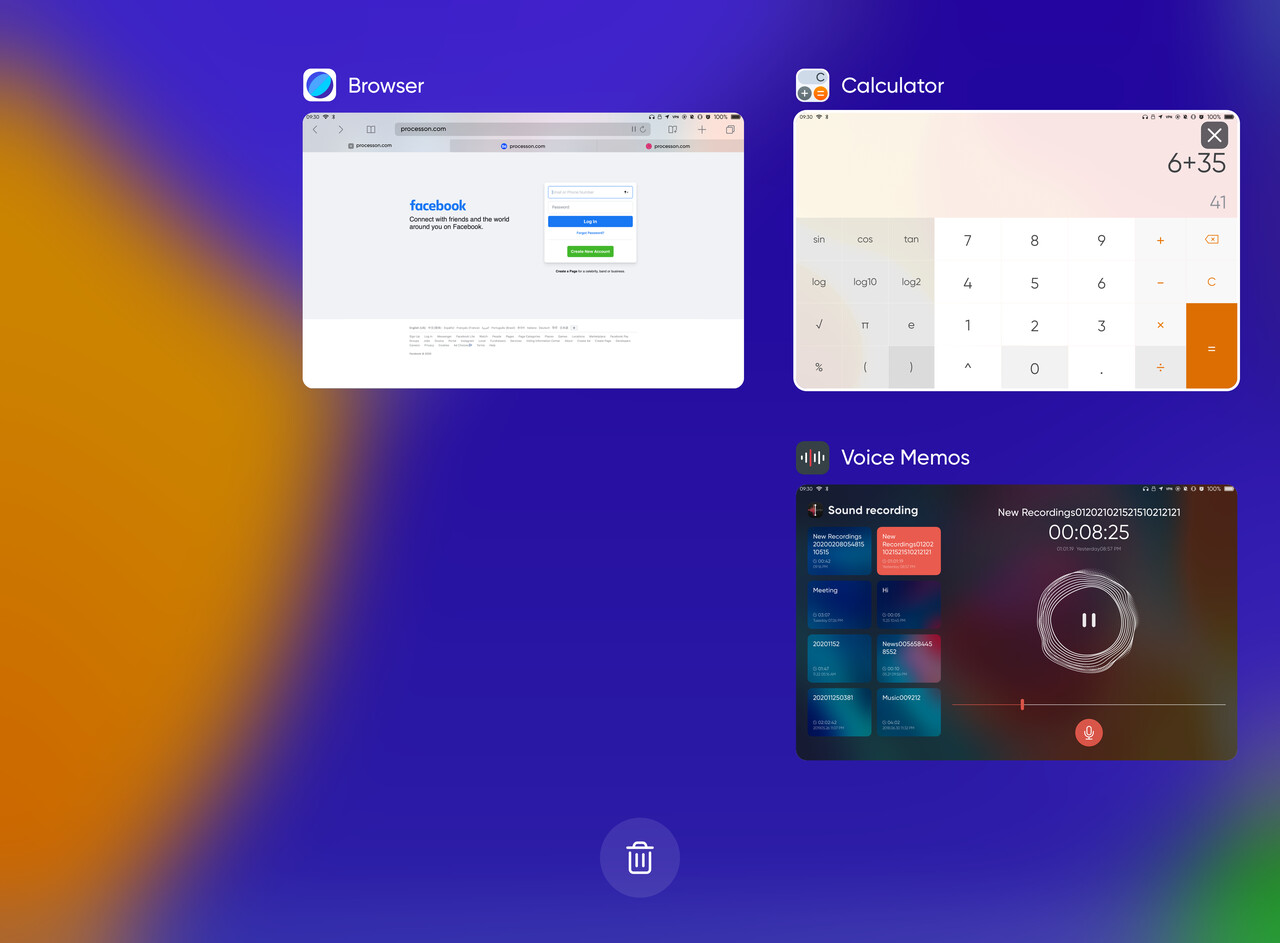The height and width of the screenshot is (943, 1280).
Task: Click the blue Log In button
Action: point(590,222)
